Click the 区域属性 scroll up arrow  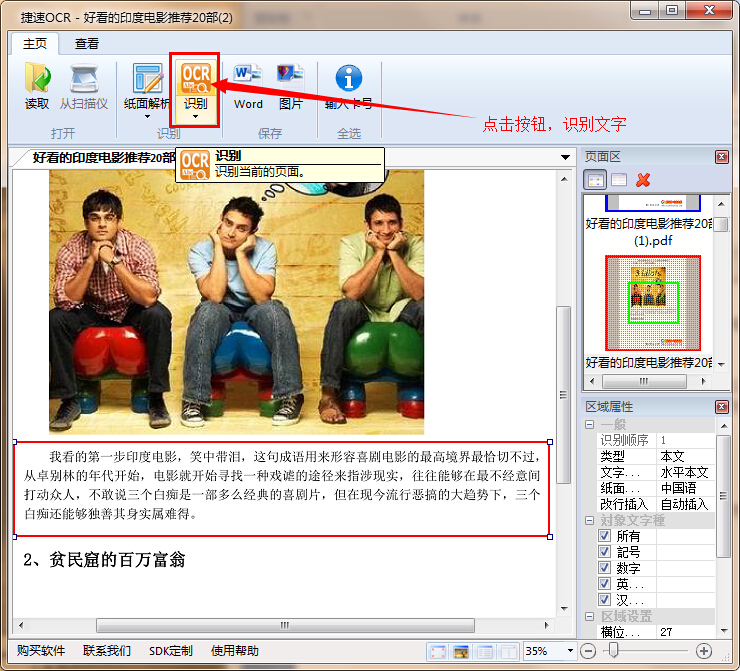tap(723, 426)
